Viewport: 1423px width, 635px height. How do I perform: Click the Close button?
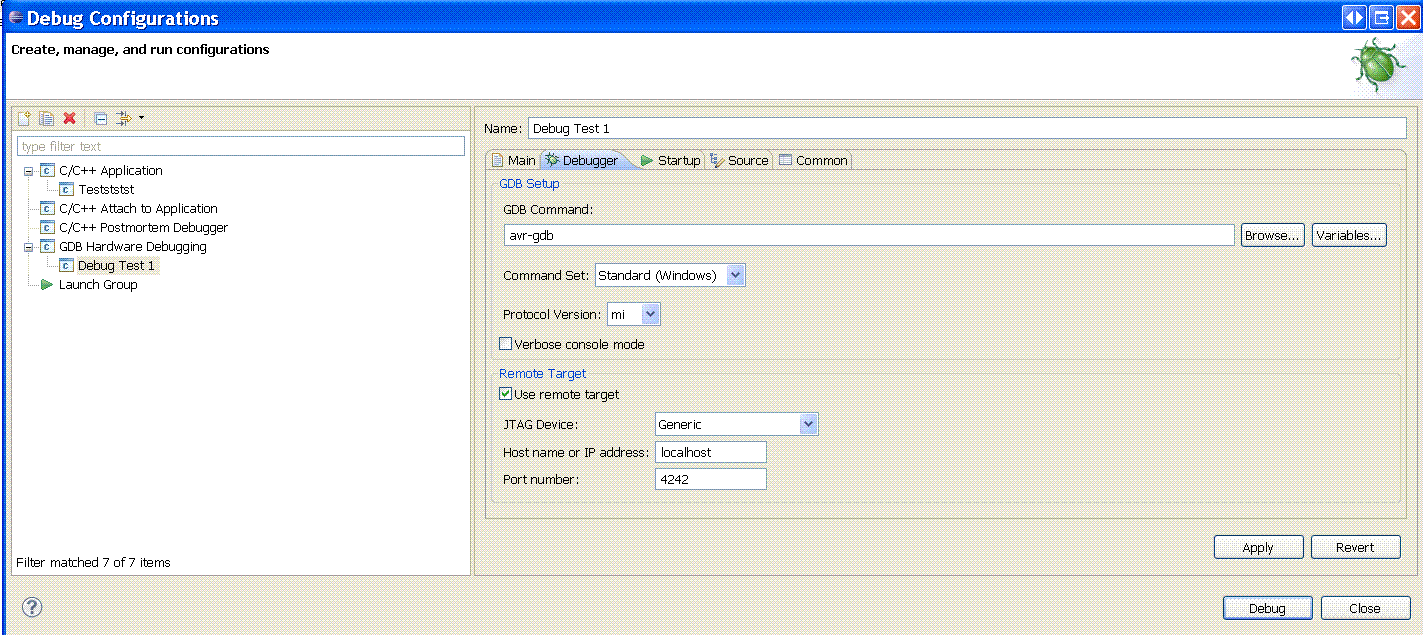coord(1365,608)
